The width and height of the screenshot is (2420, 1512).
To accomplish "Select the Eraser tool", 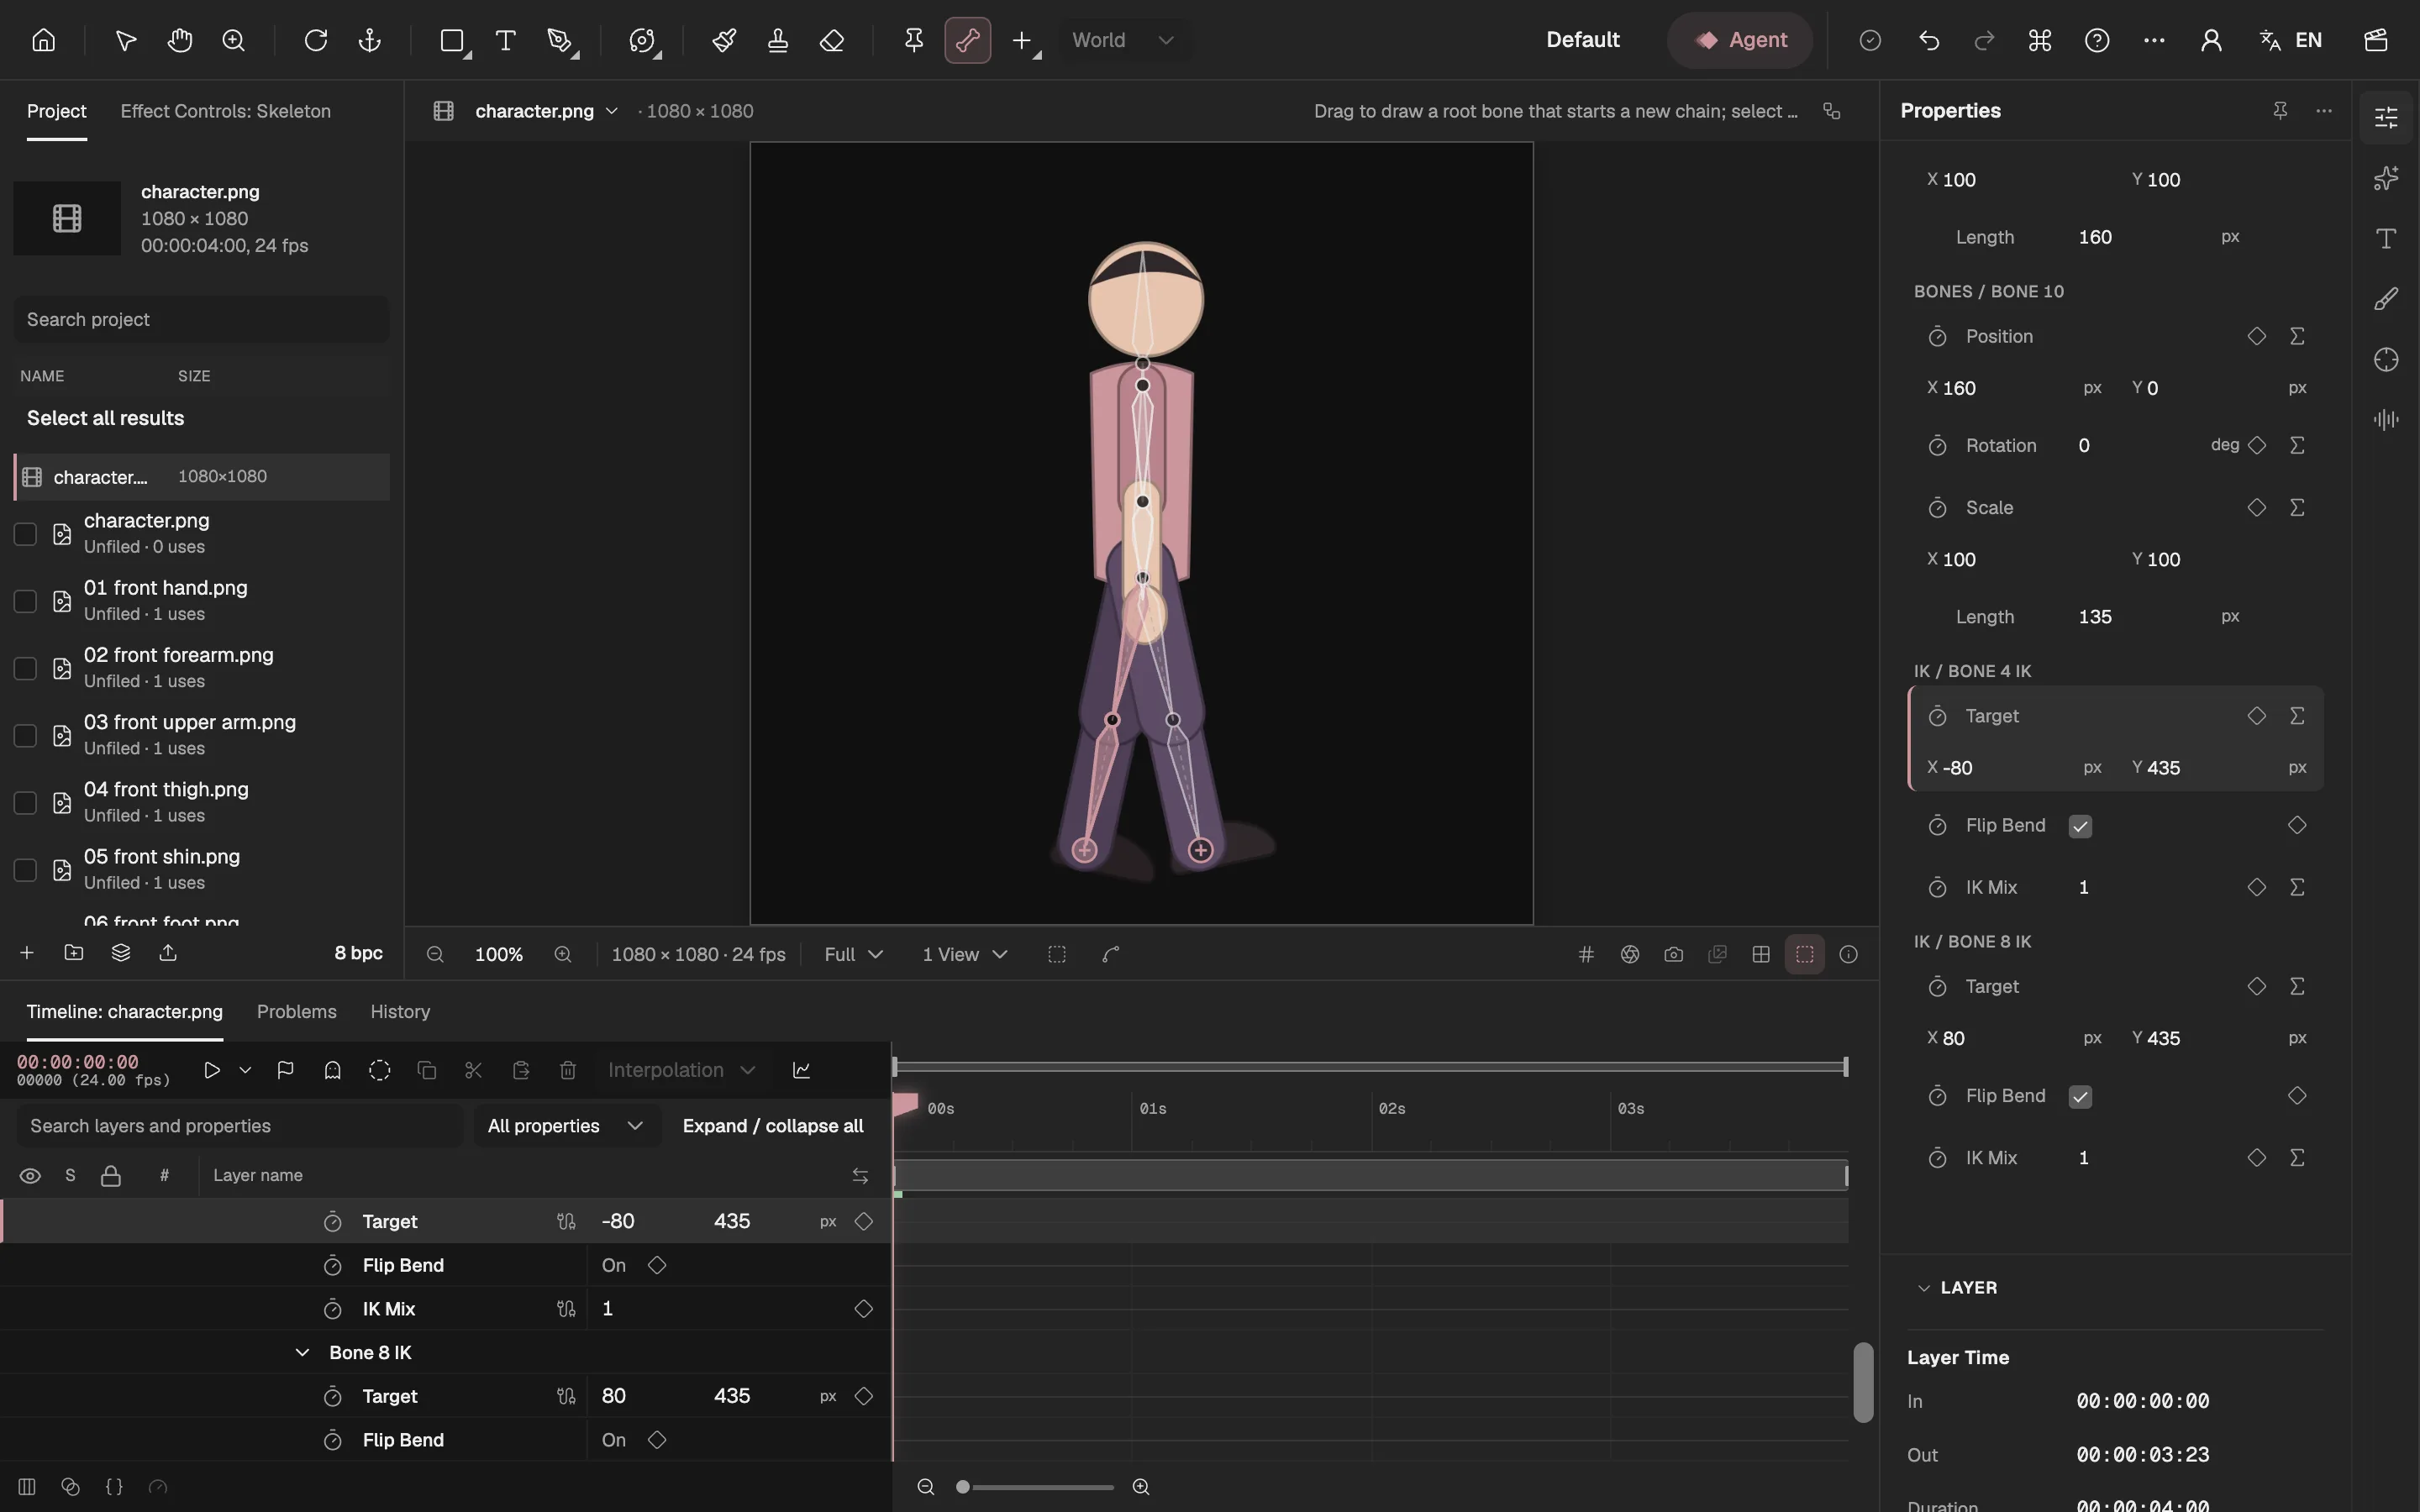I will click(832, 40).
